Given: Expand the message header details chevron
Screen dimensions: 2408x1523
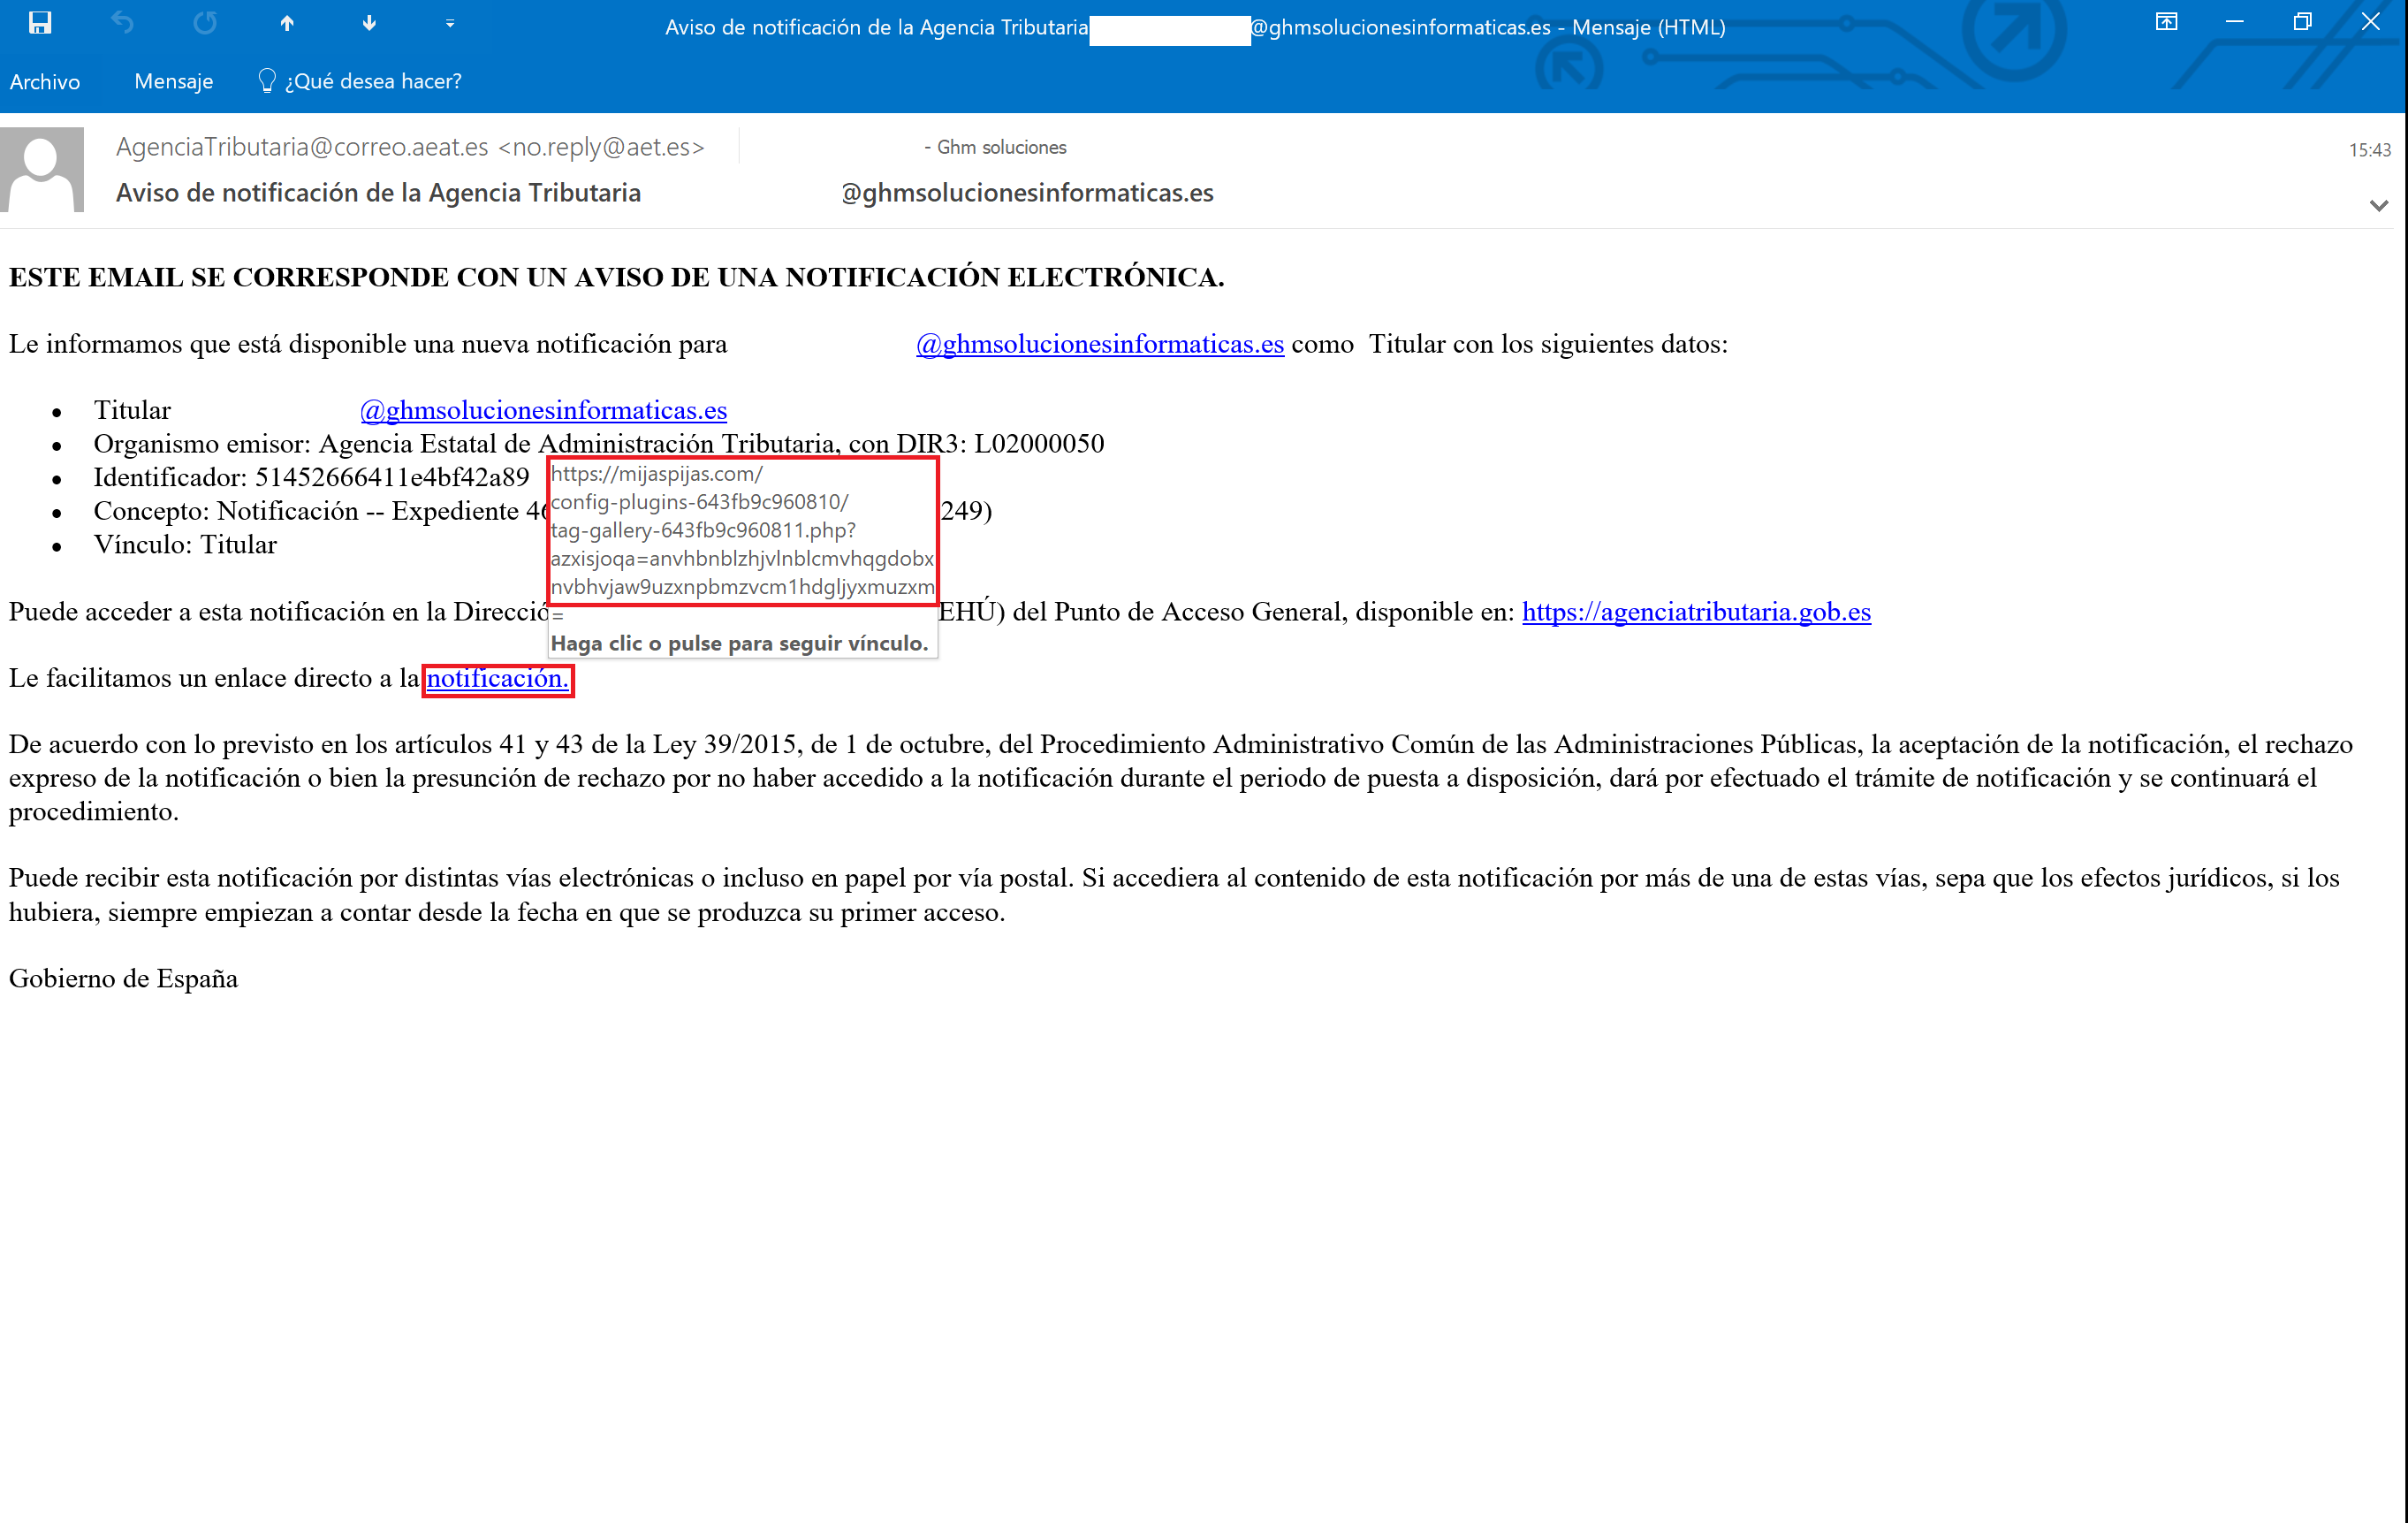Looking at the screenshot, I should coord(2377,205).
